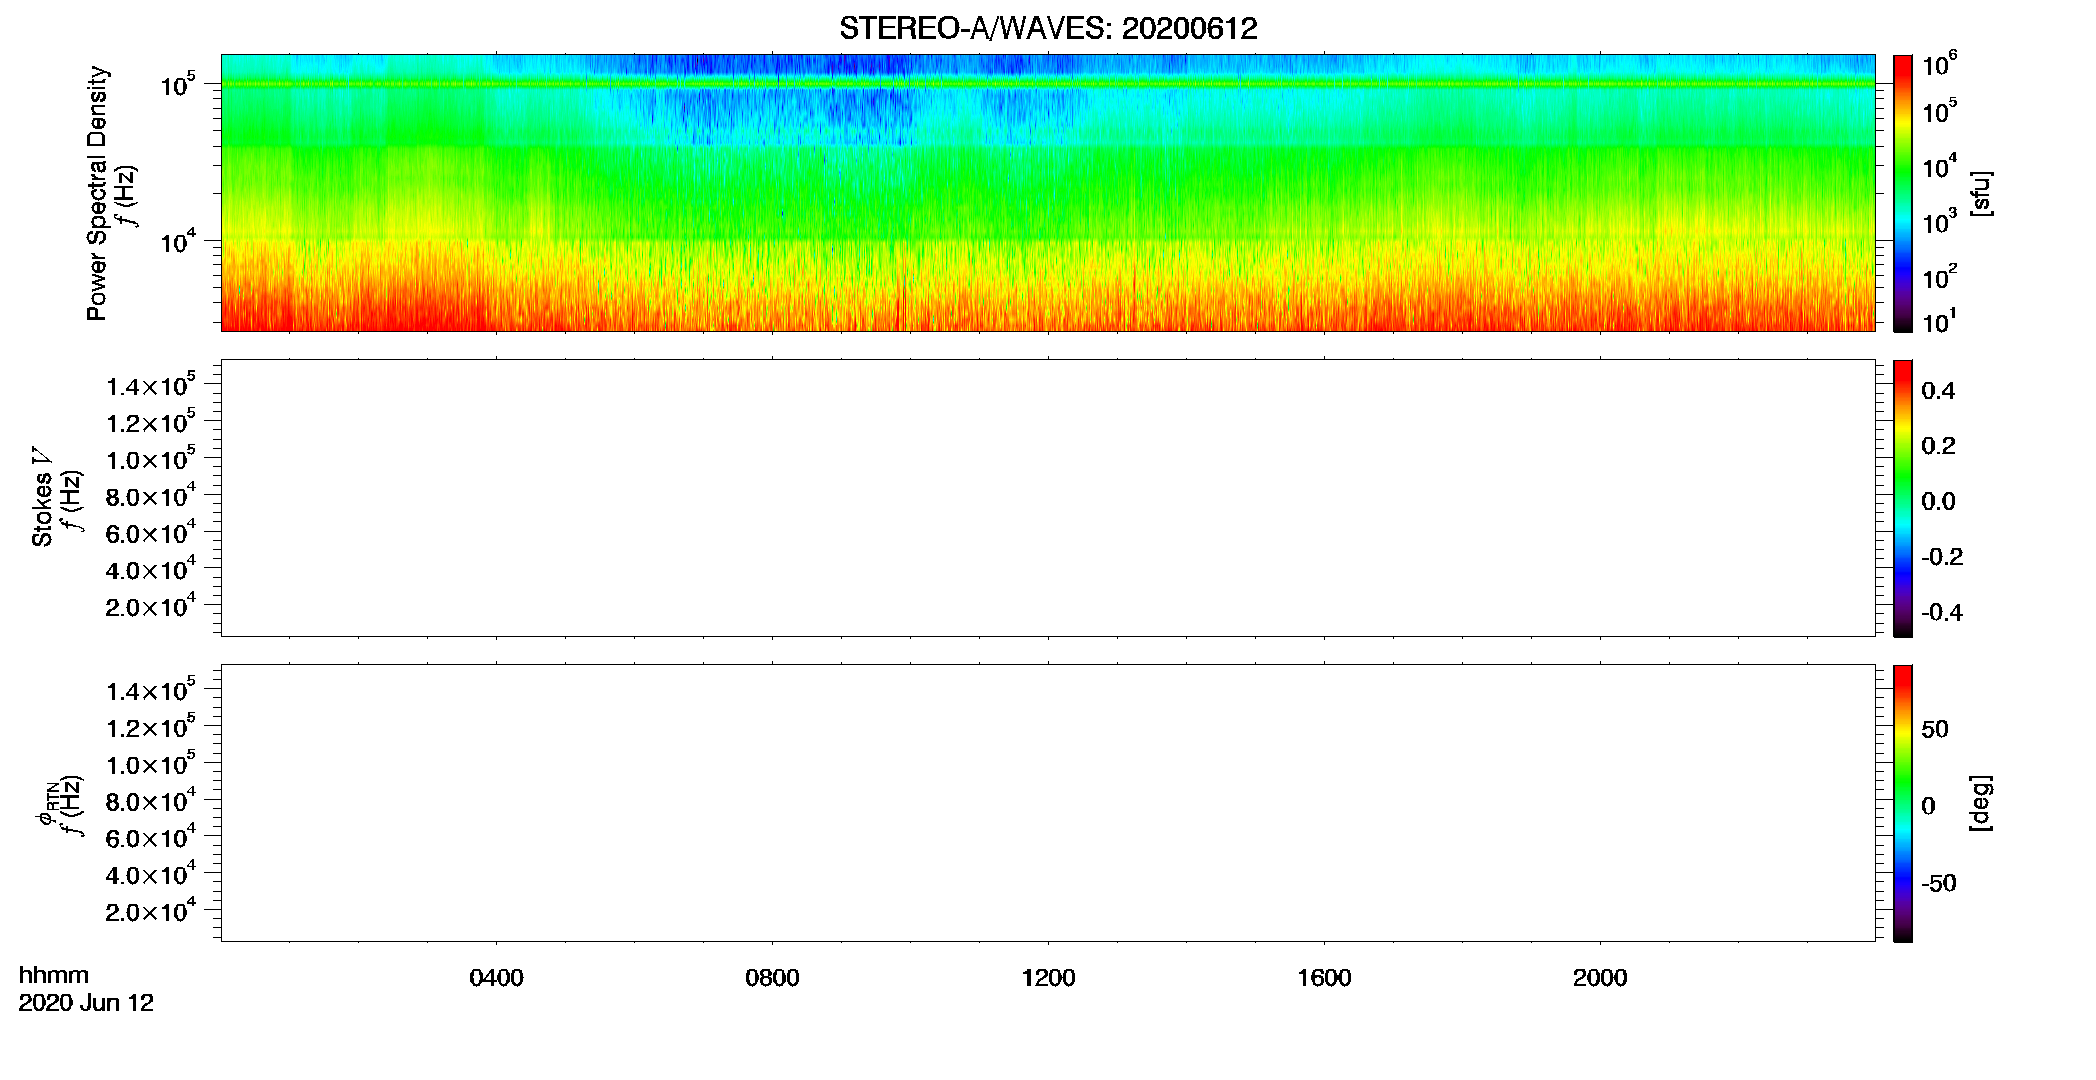Click the [sfu] colorbar unit label
The width and height of the screenshot is (2096, 1080).
[1981, 193]
